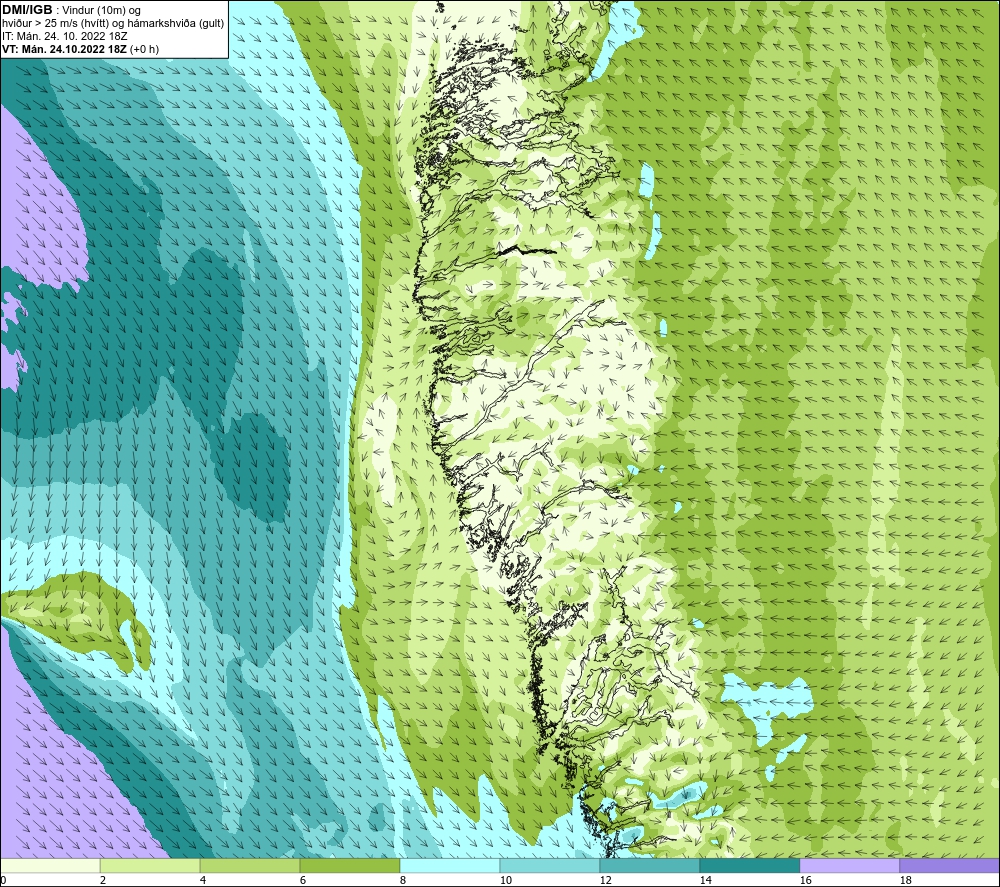The image size is (1000, 887).
Task: Click the 'Vindur (10m) og' label
Action: tap(101, 11)
